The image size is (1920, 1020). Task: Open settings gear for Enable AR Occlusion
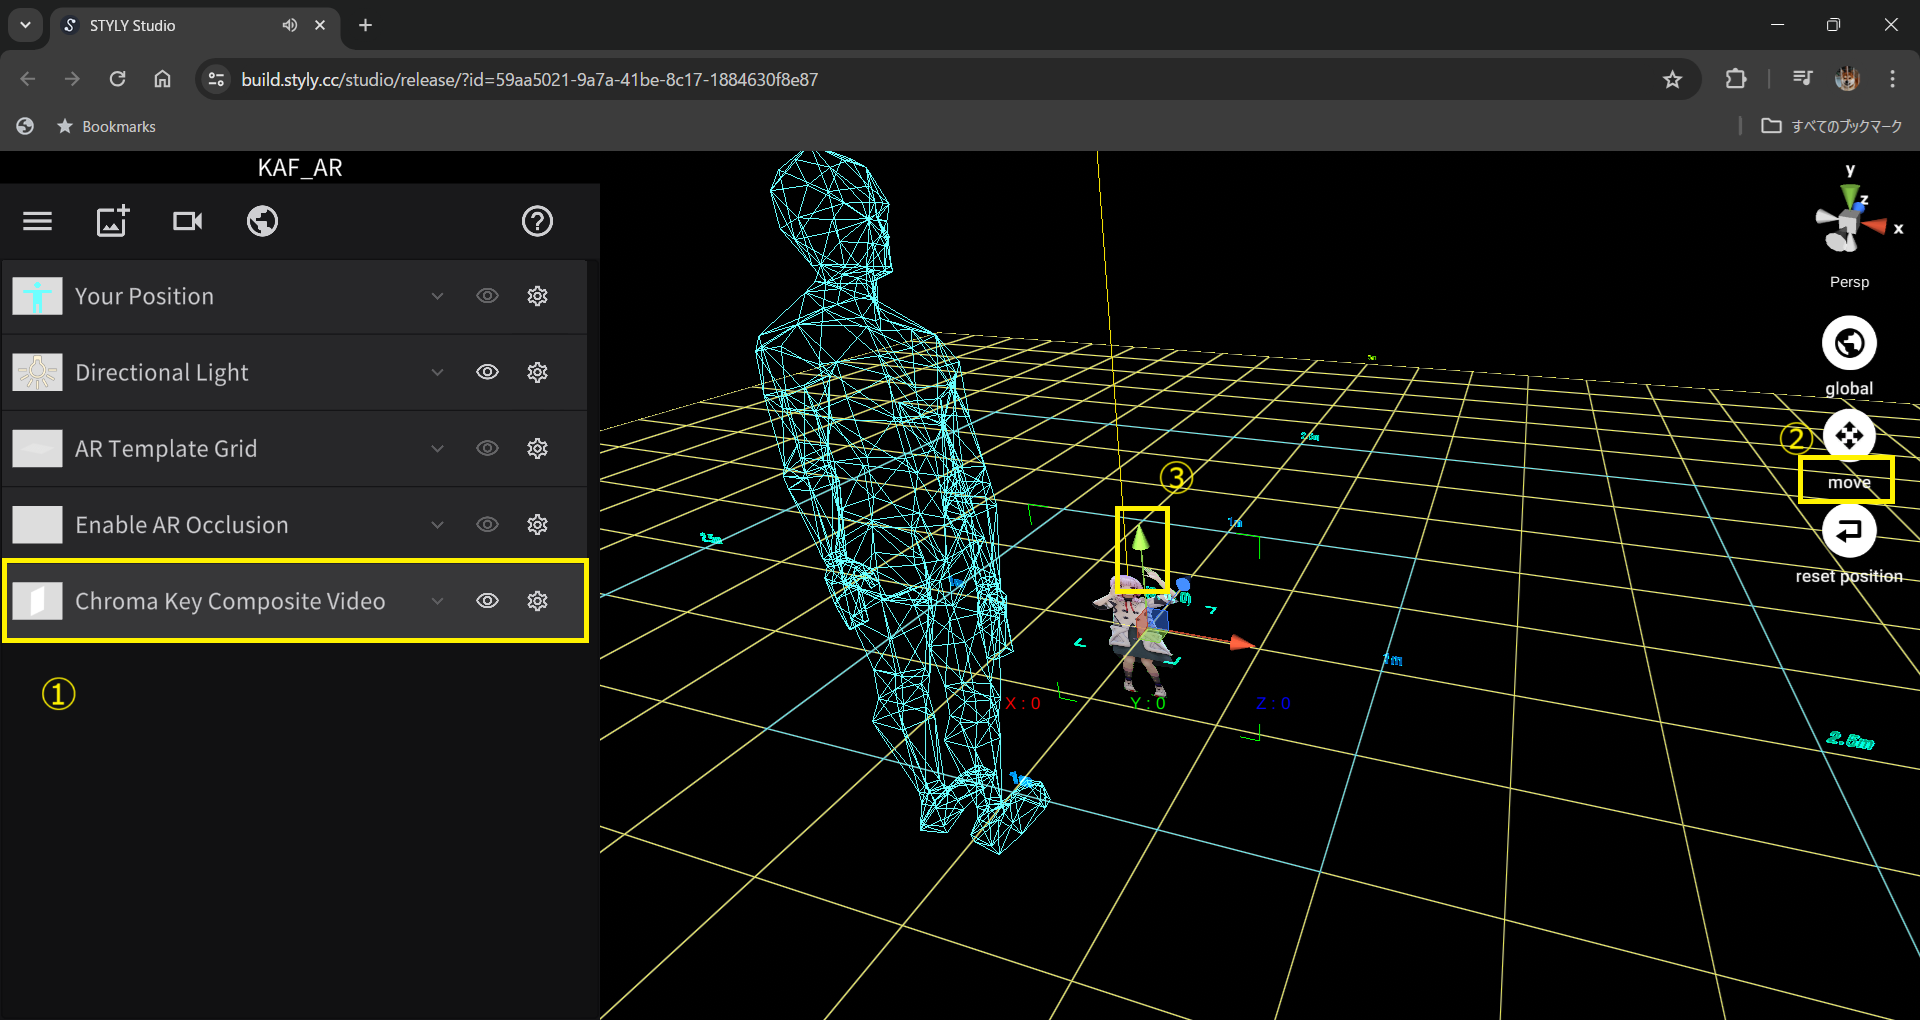(538, 524)
